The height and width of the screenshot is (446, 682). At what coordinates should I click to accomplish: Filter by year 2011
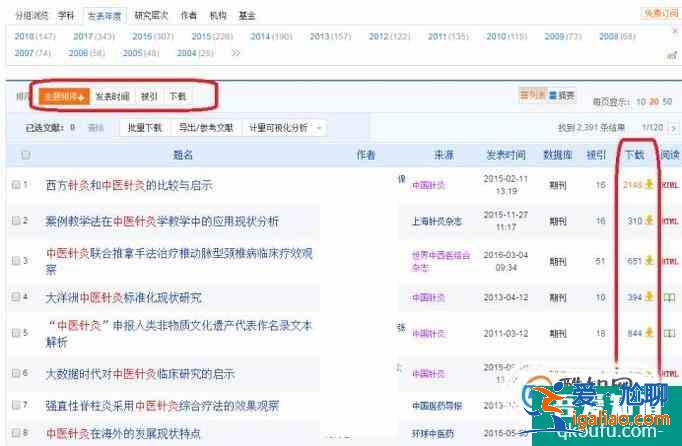(448, 36)
